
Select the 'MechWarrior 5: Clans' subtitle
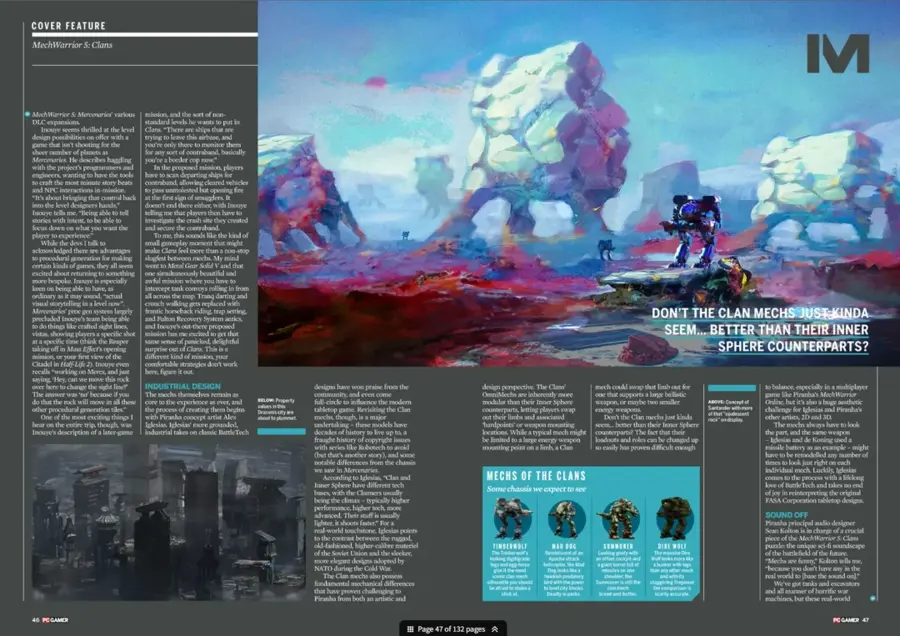(x=72, y=45)
